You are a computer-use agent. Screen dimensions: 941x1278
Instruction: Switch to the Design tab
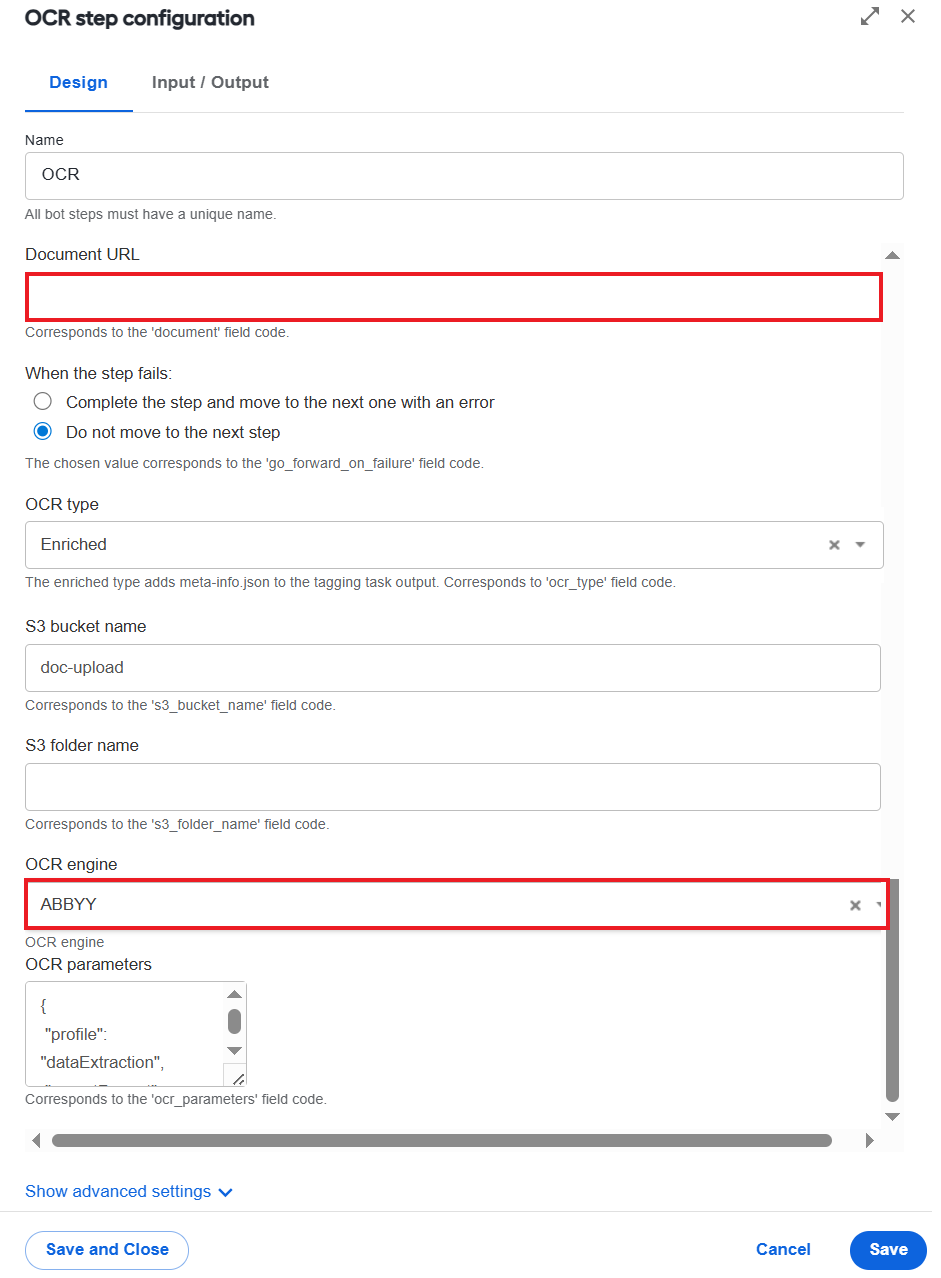[x=79, y=82]
